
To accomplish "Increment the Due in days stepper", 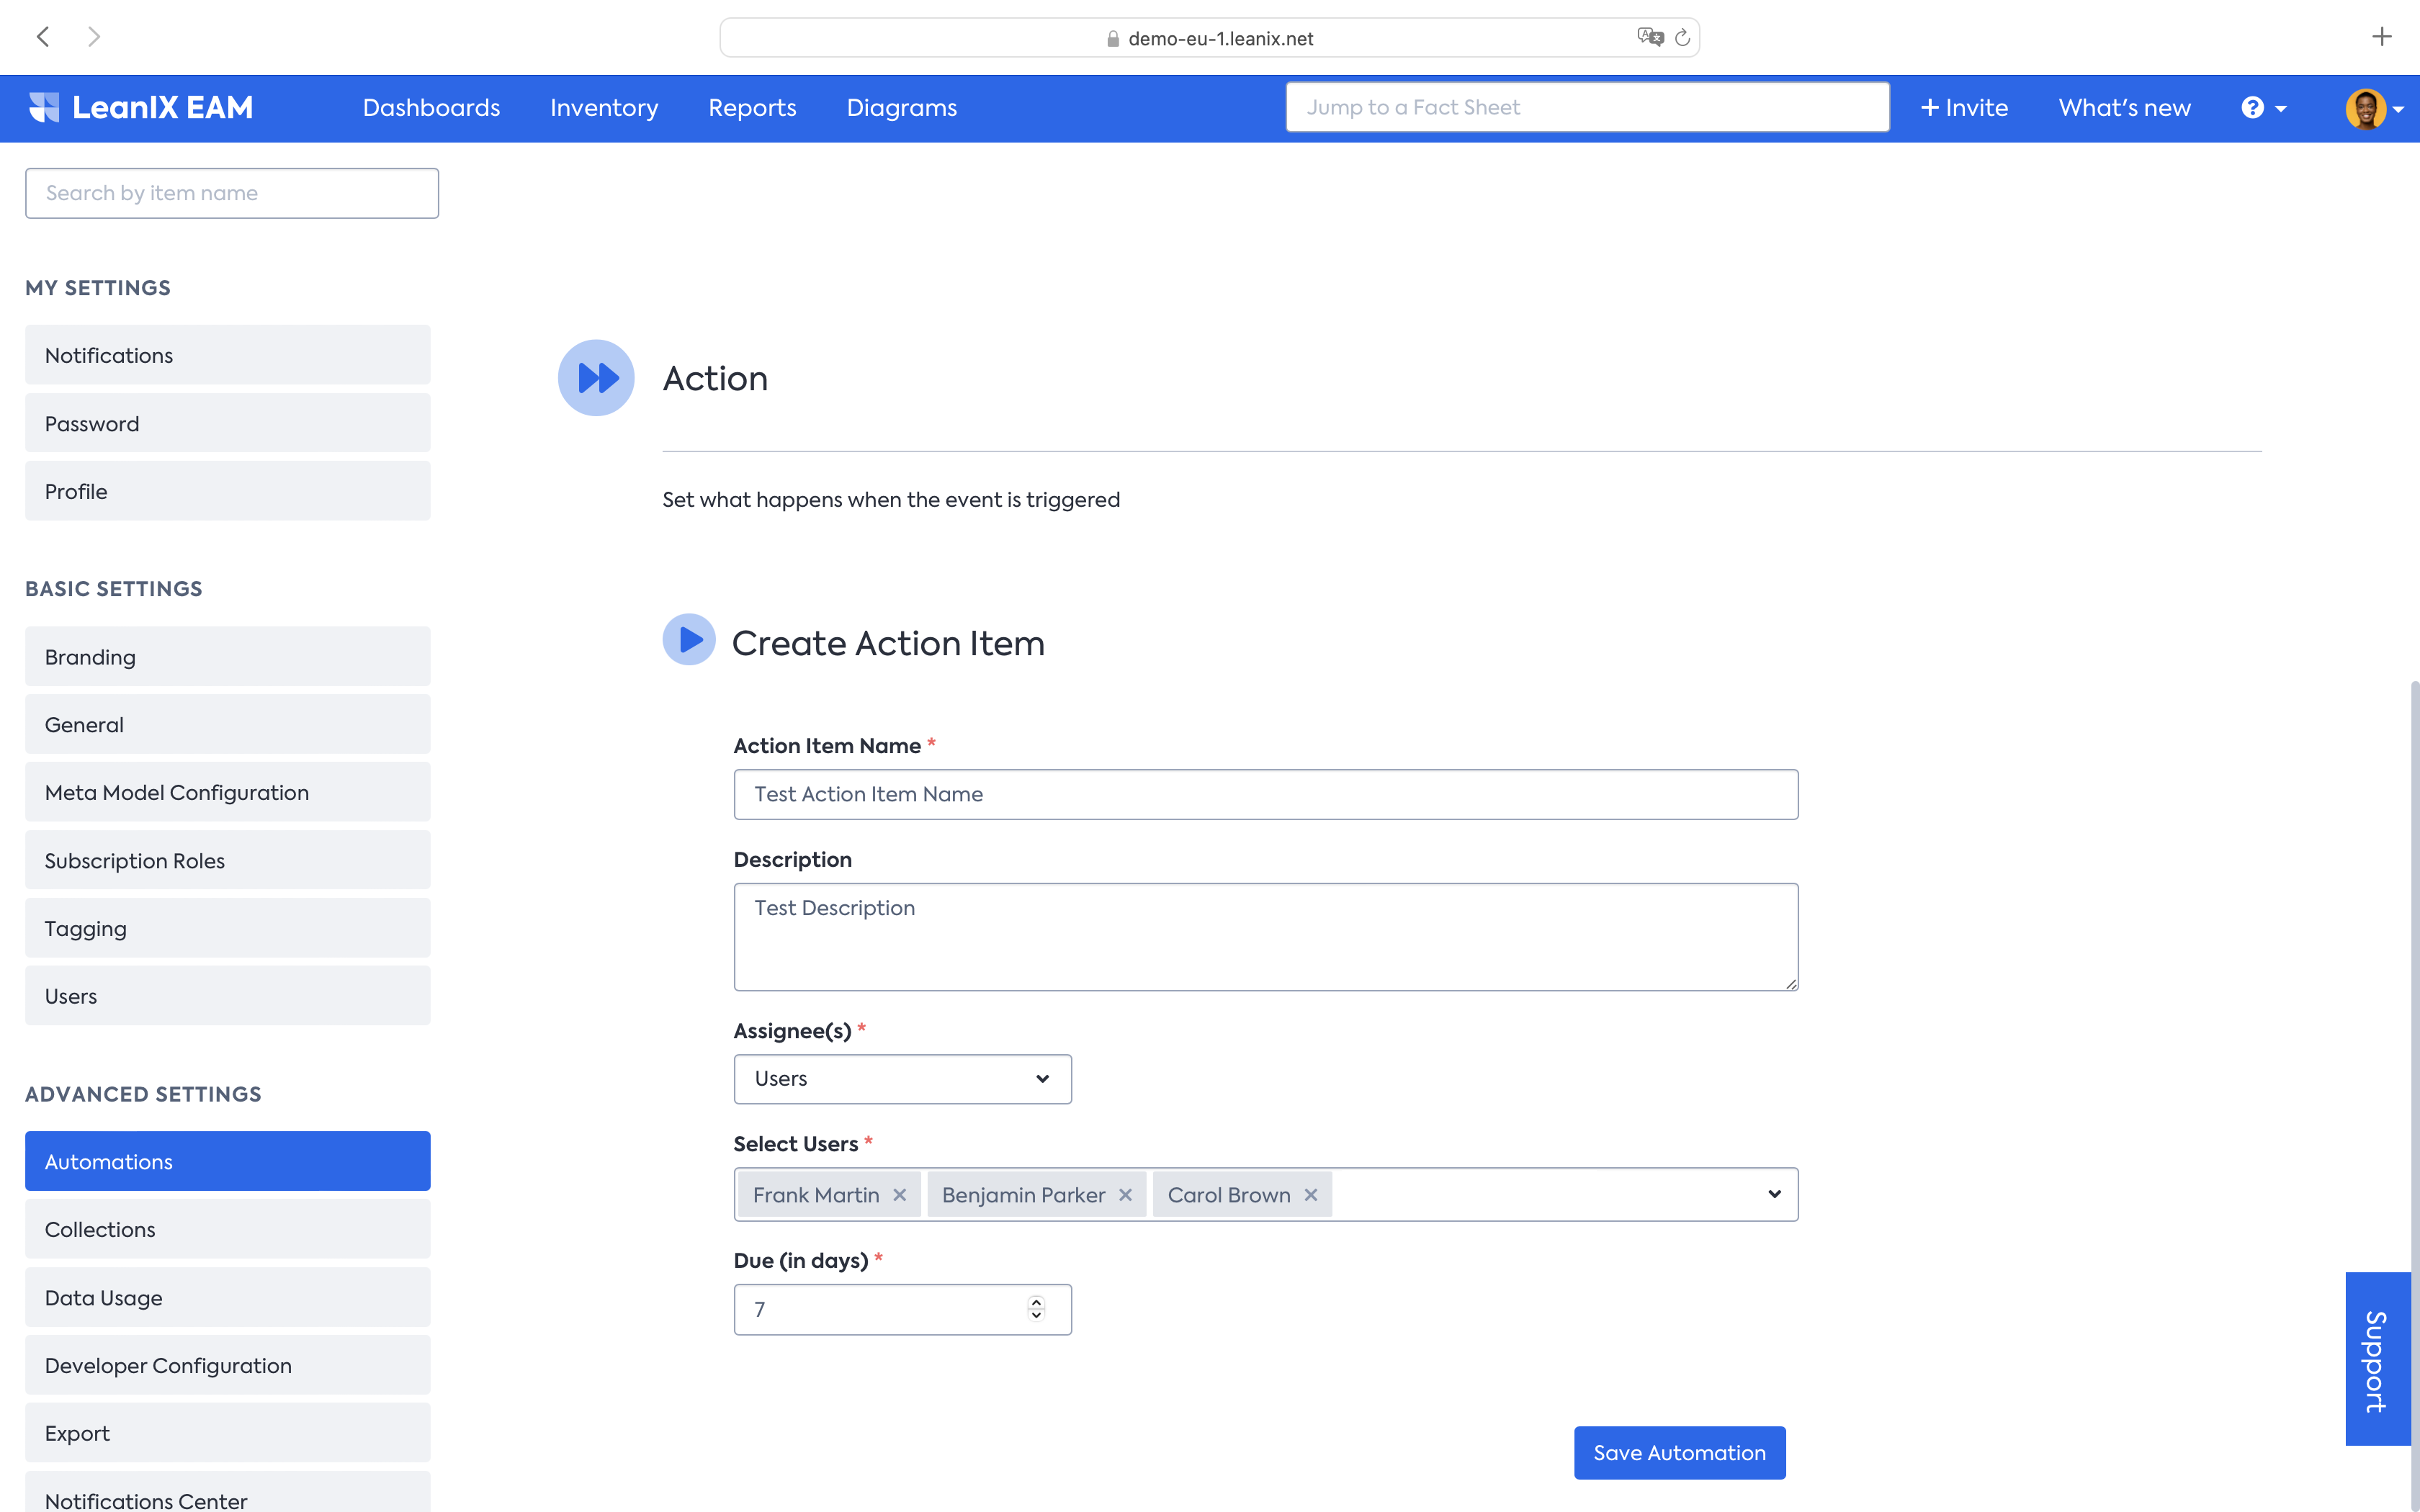I will [1036, 1302].
